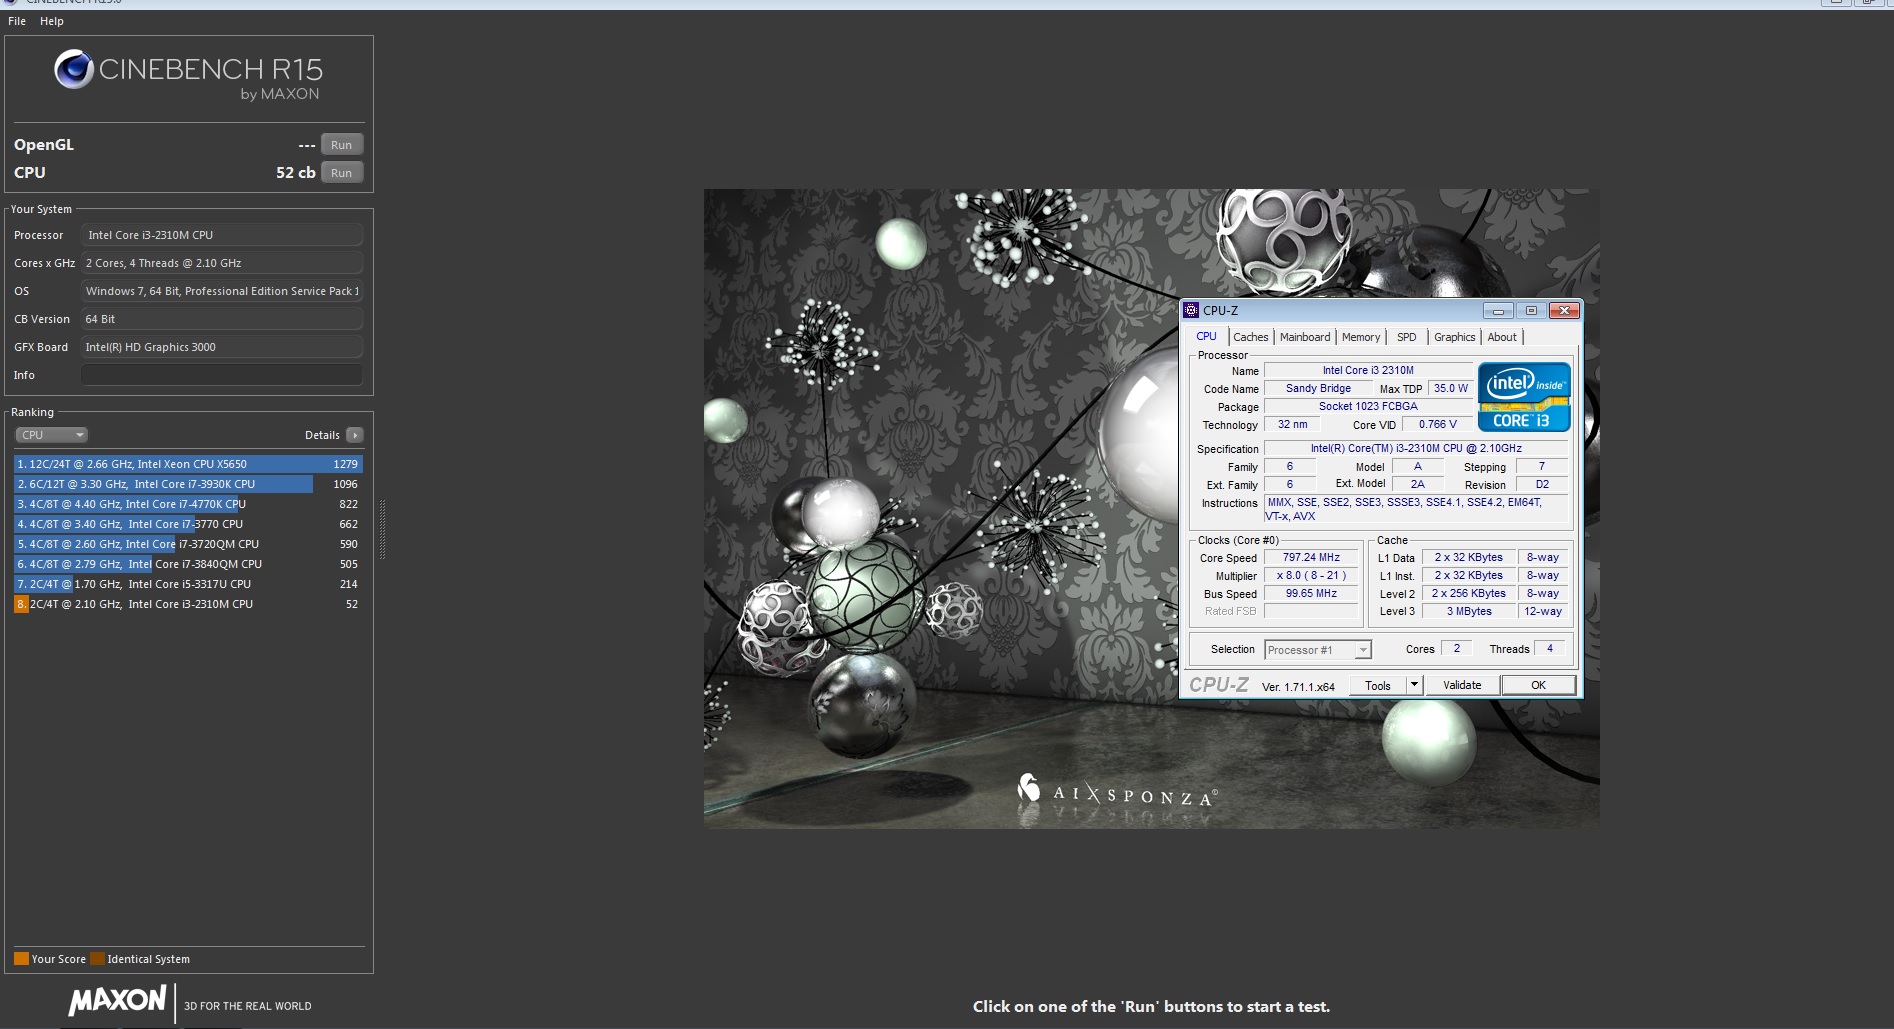Click the AIXSPONZA logo in the render
The image size is (1894, 1029).
pyautogui.click(x=1116, y=792)
